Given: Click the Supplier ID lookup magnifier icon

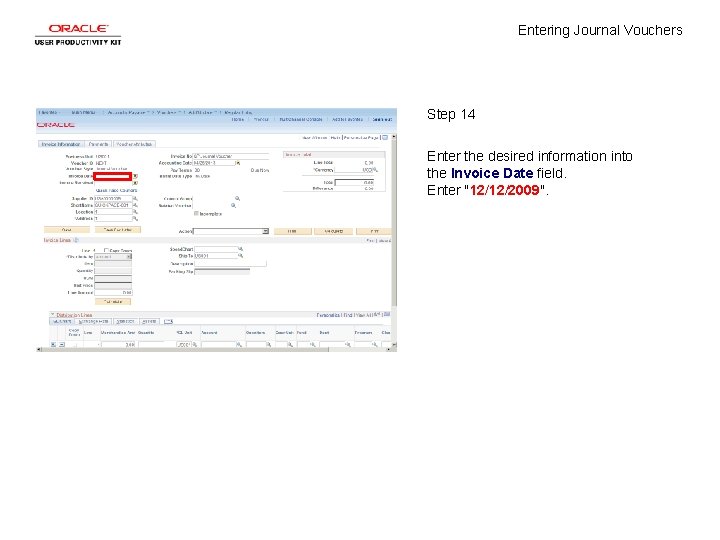Looking at the screenshot, I should click(x=135, y=199).
